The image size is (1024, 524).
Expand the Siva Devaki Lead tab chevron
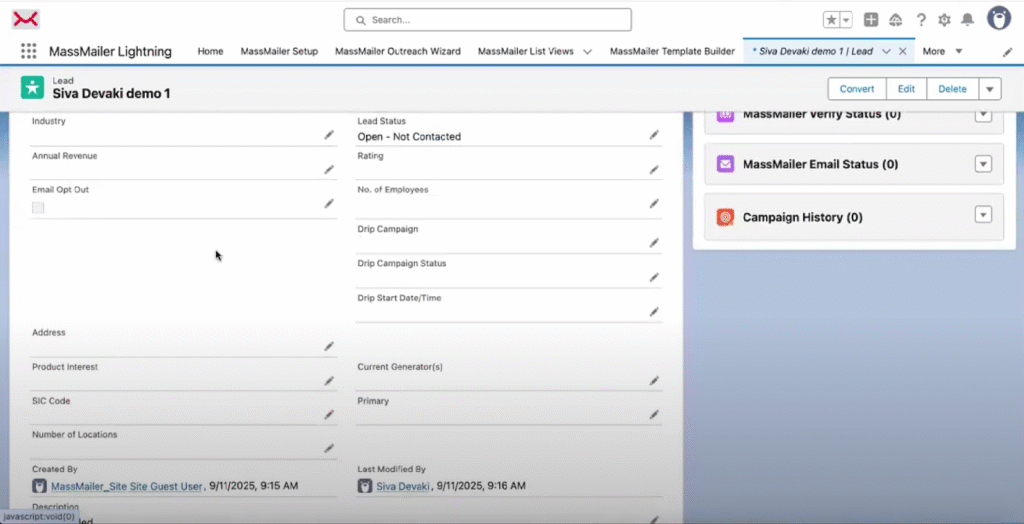pyautogui.click(x=886, y=52)
